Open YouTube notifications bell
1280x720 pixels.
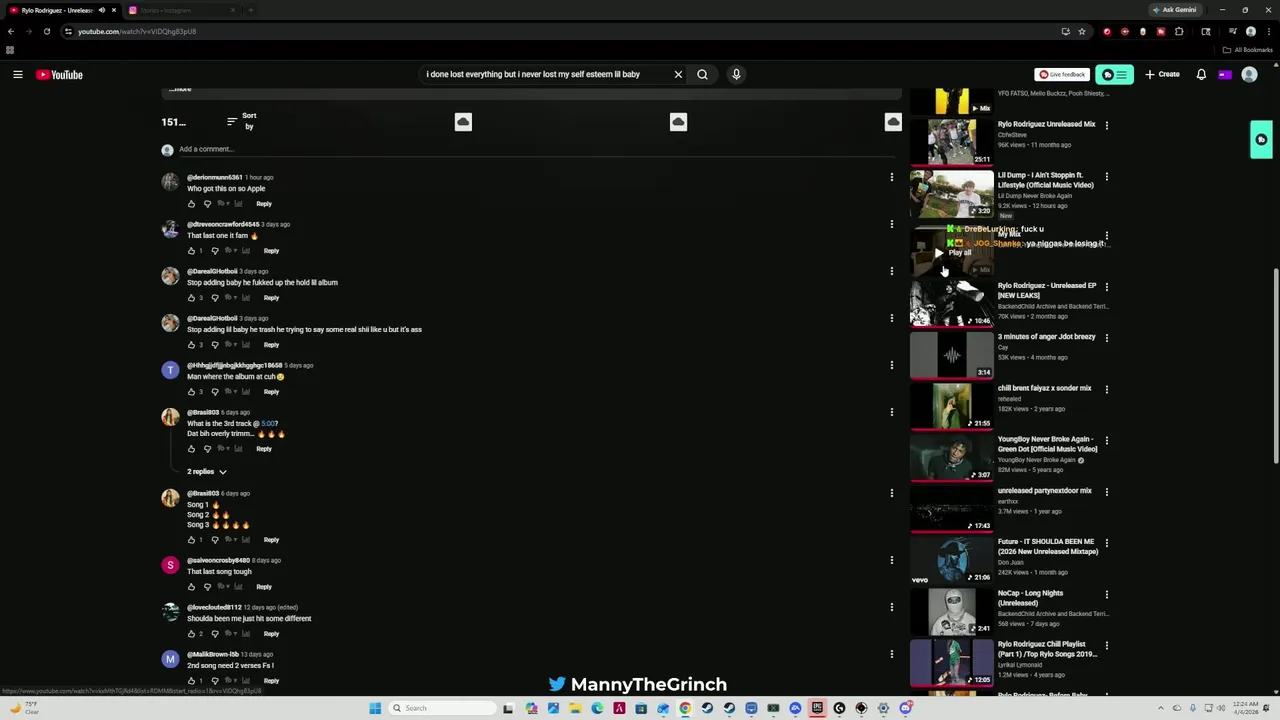(1201, 74)
